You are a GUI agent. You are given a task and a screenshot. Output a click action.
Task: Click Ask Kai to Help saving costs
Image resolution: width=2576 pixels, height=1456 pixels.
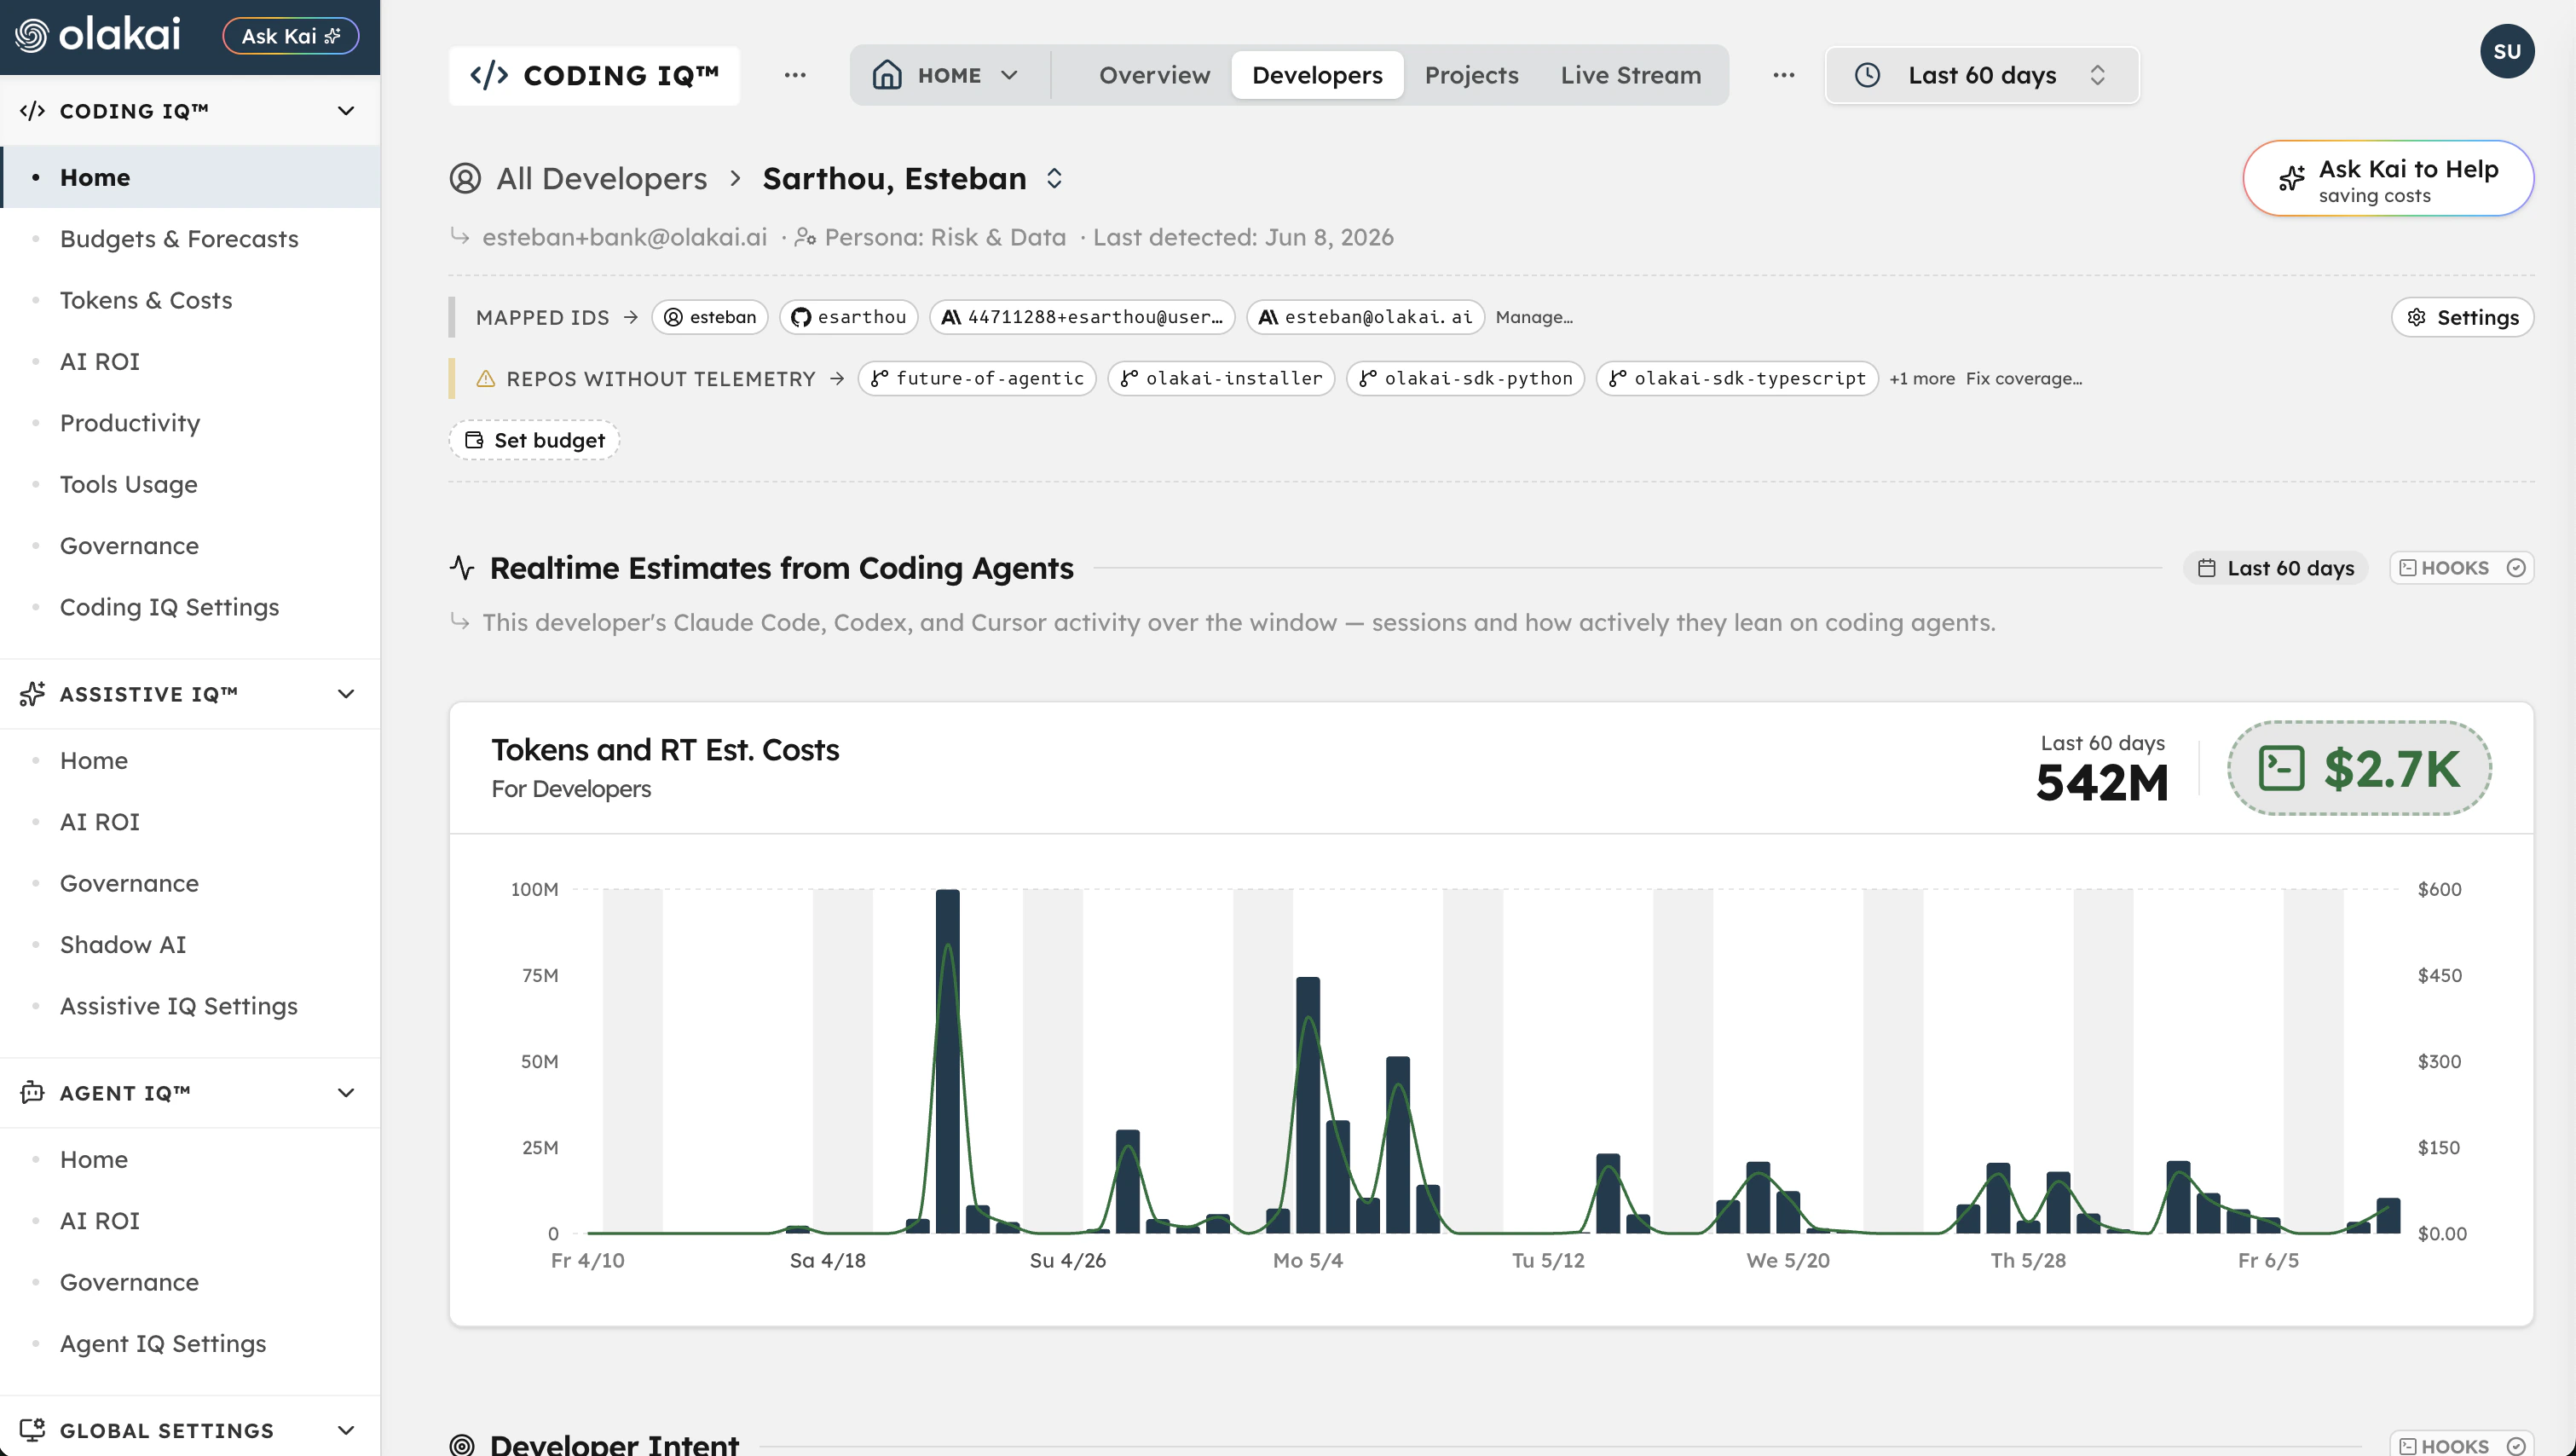coord(2388,179)
